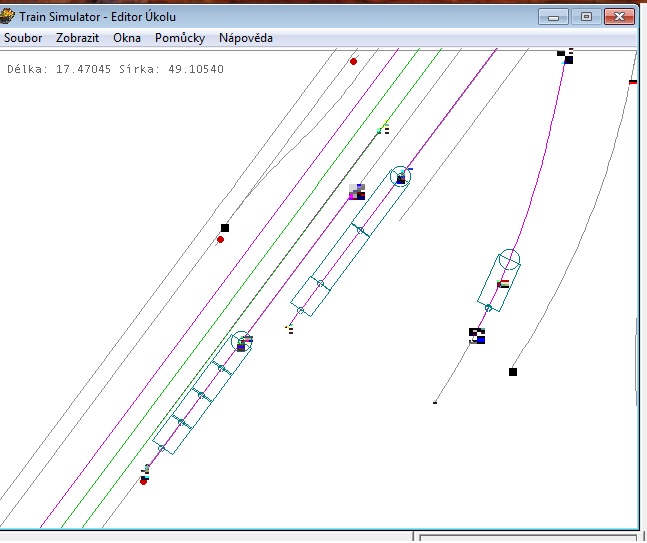Screen dimensions: 647x543
Task: Click the small yellow-green signal marker near top tracks
Action: [x=382, y=127]
